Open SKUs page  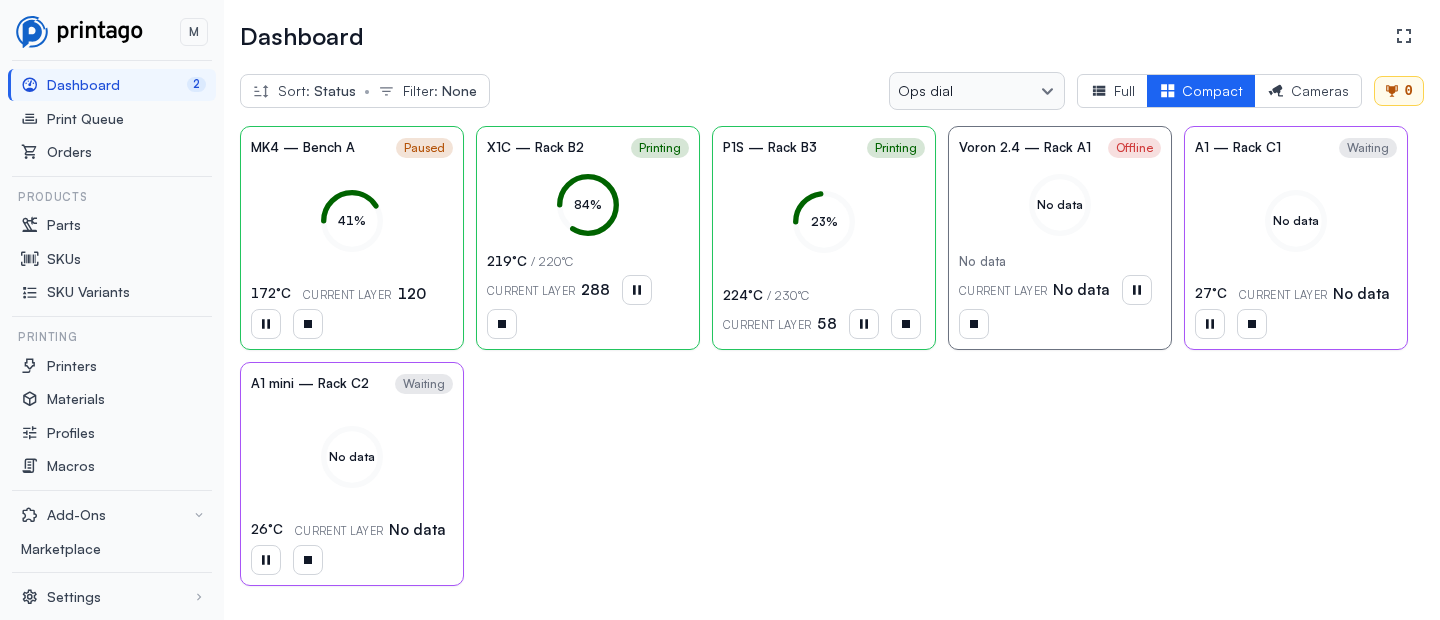pos(112,259)
